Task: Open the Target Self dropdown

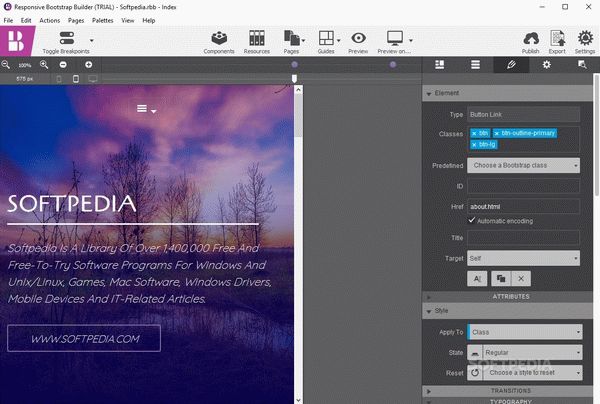Action: click(x=523, y=258)
